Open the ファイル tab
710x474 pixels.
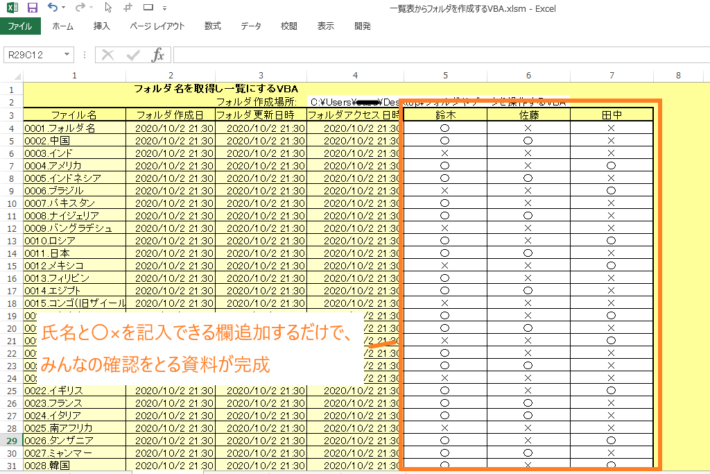(20, 26)
